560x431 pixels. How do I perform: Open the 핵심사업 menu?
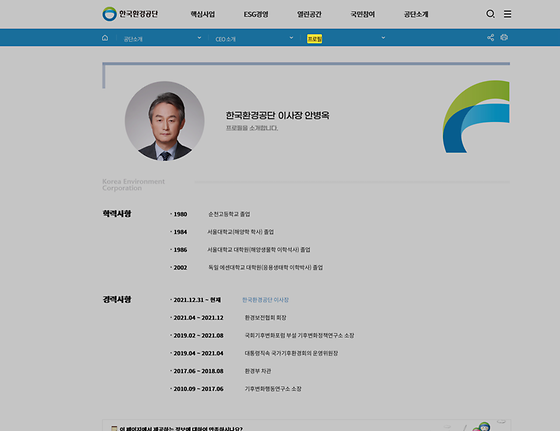tap(202, 14)
